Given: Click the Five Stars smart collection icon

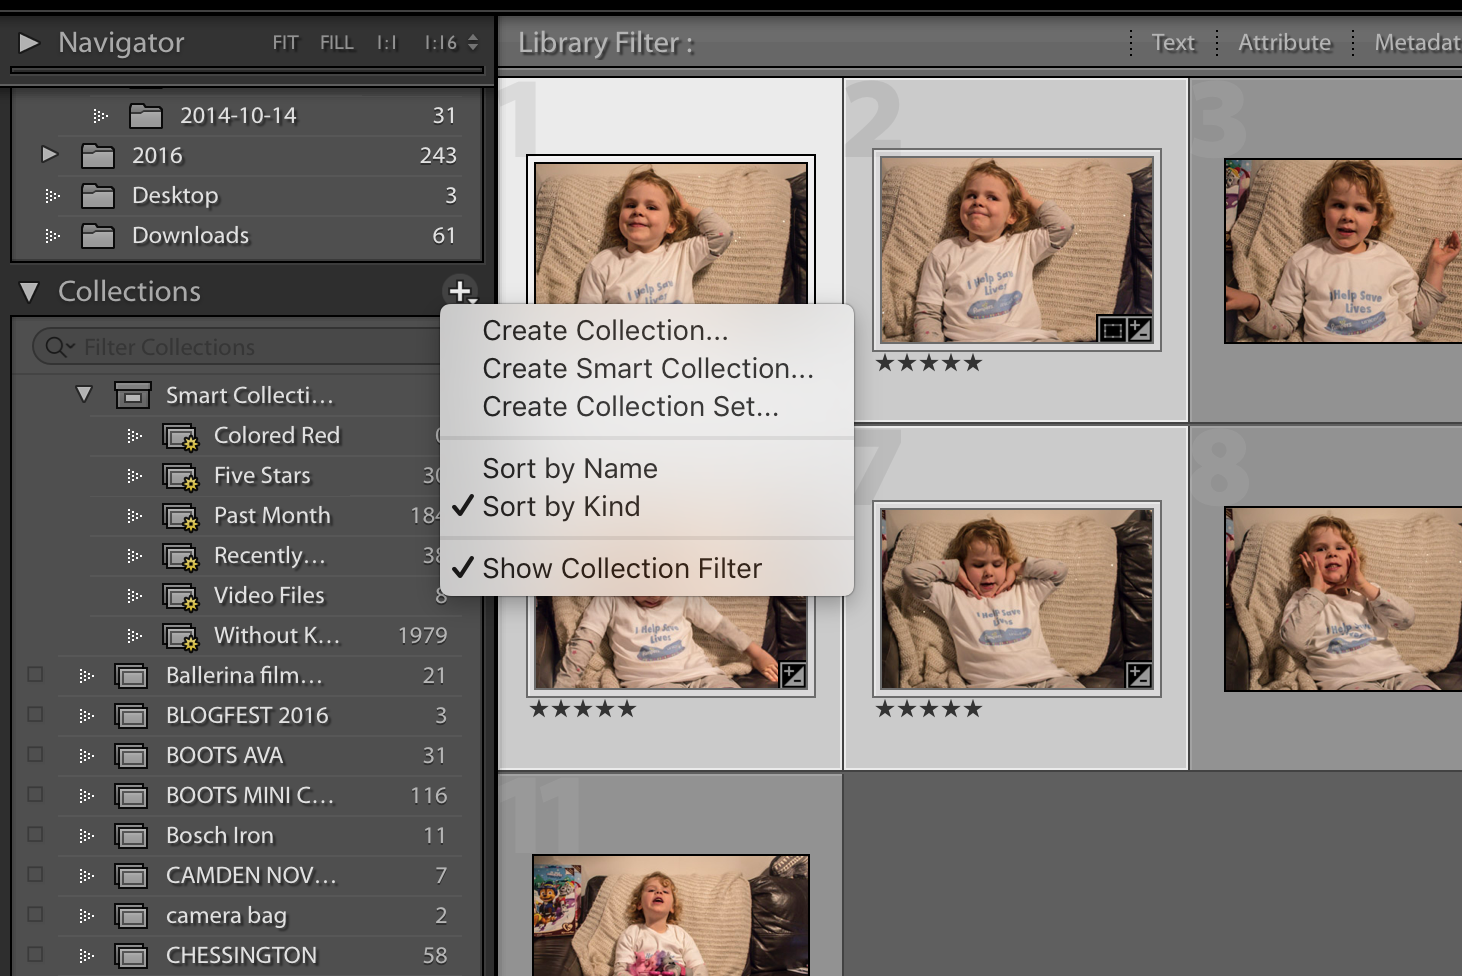Looking at the screenshot, I should click(181, 477).
